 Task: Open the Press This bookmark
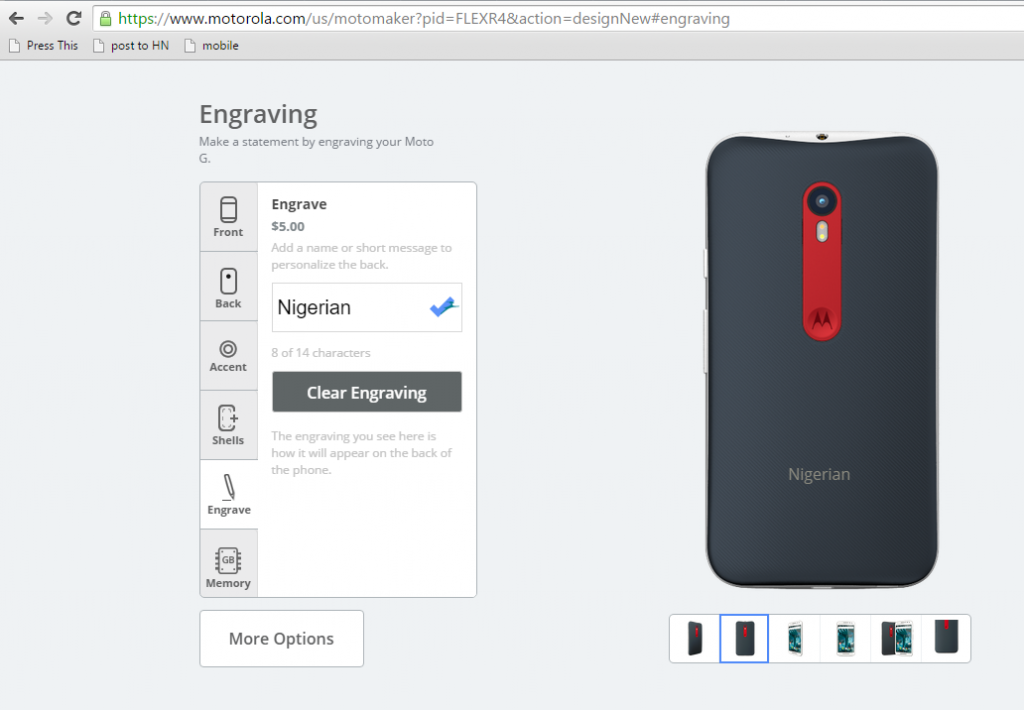(44, 46)
